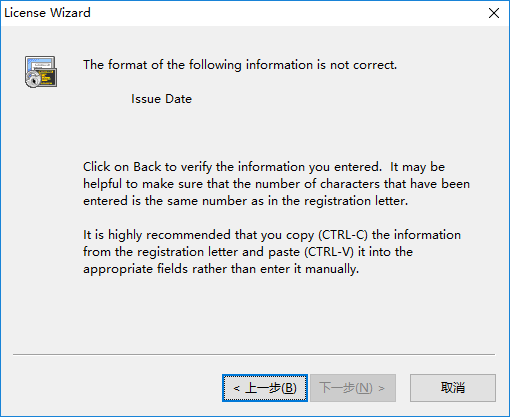This screenshot has width=510, height=417.
Task: Click the (CTRL-C) text in the instructions
Action: click(343, 235)
